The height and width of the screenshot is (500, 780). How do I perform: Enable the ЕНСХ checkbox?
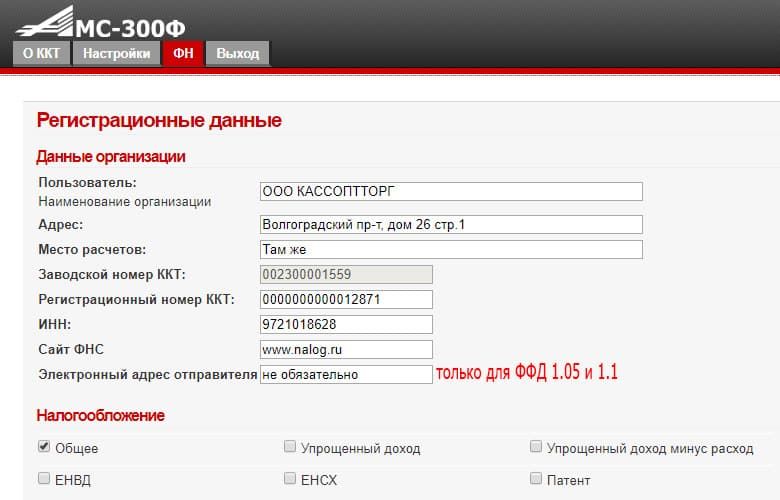[x=290, y=479]
